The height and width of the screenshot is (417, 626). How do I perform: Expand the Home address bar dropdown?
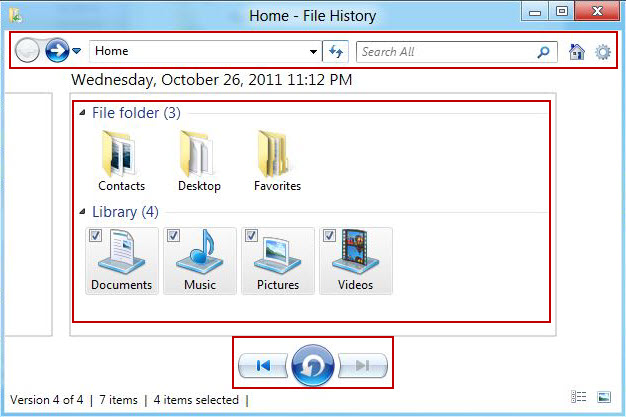tap(313, 51)
